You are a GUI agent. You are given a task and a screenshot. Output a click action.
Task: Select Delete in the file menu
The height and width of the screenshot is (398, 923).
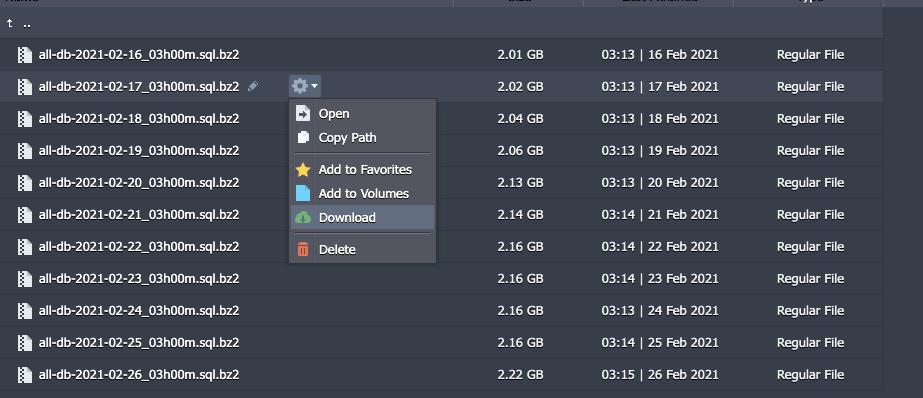tap(363, 249)
